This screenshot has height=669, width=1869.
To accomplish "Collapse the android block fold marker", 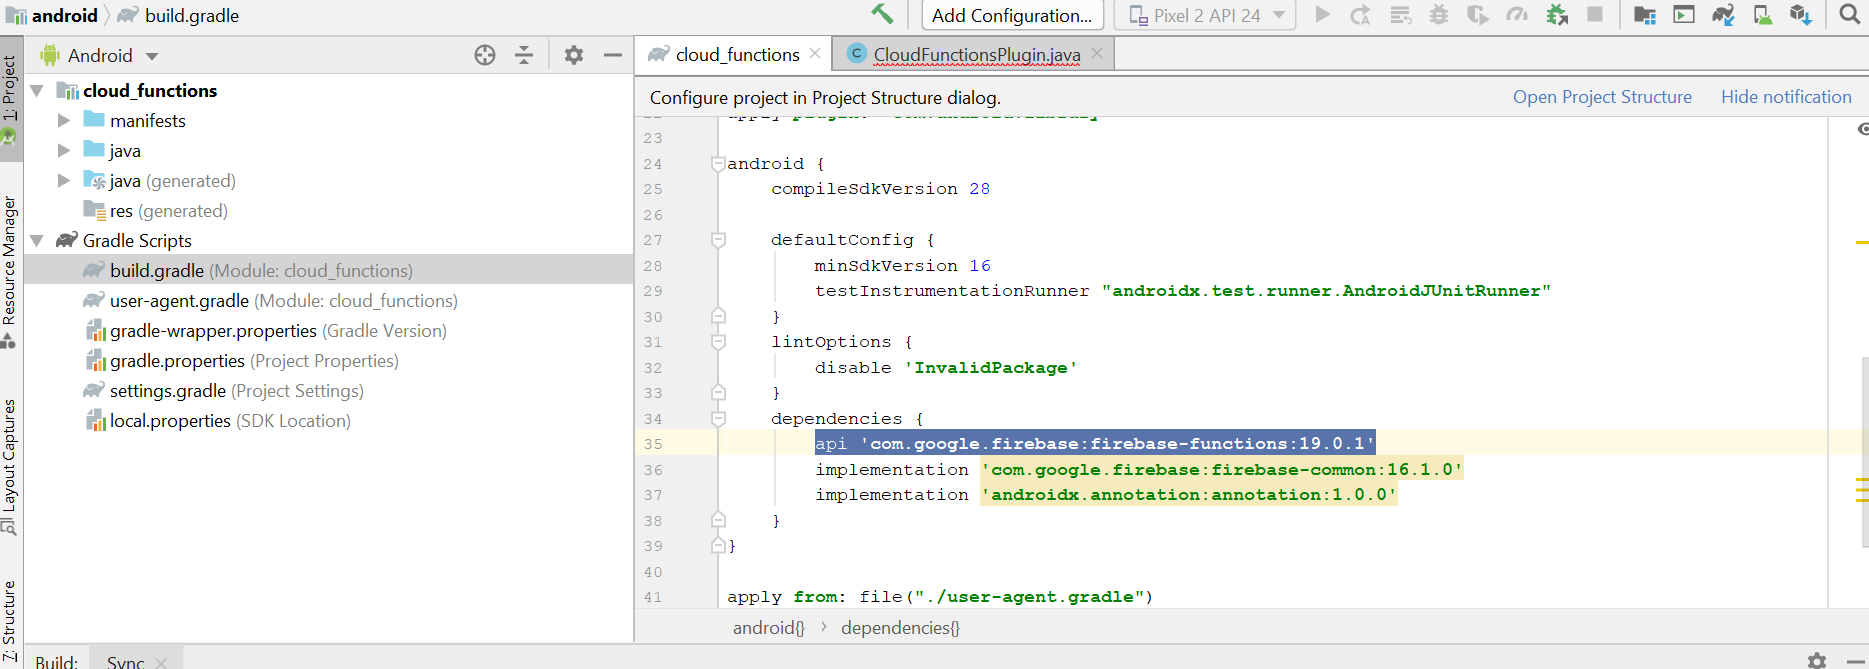I will click(718, 164).
